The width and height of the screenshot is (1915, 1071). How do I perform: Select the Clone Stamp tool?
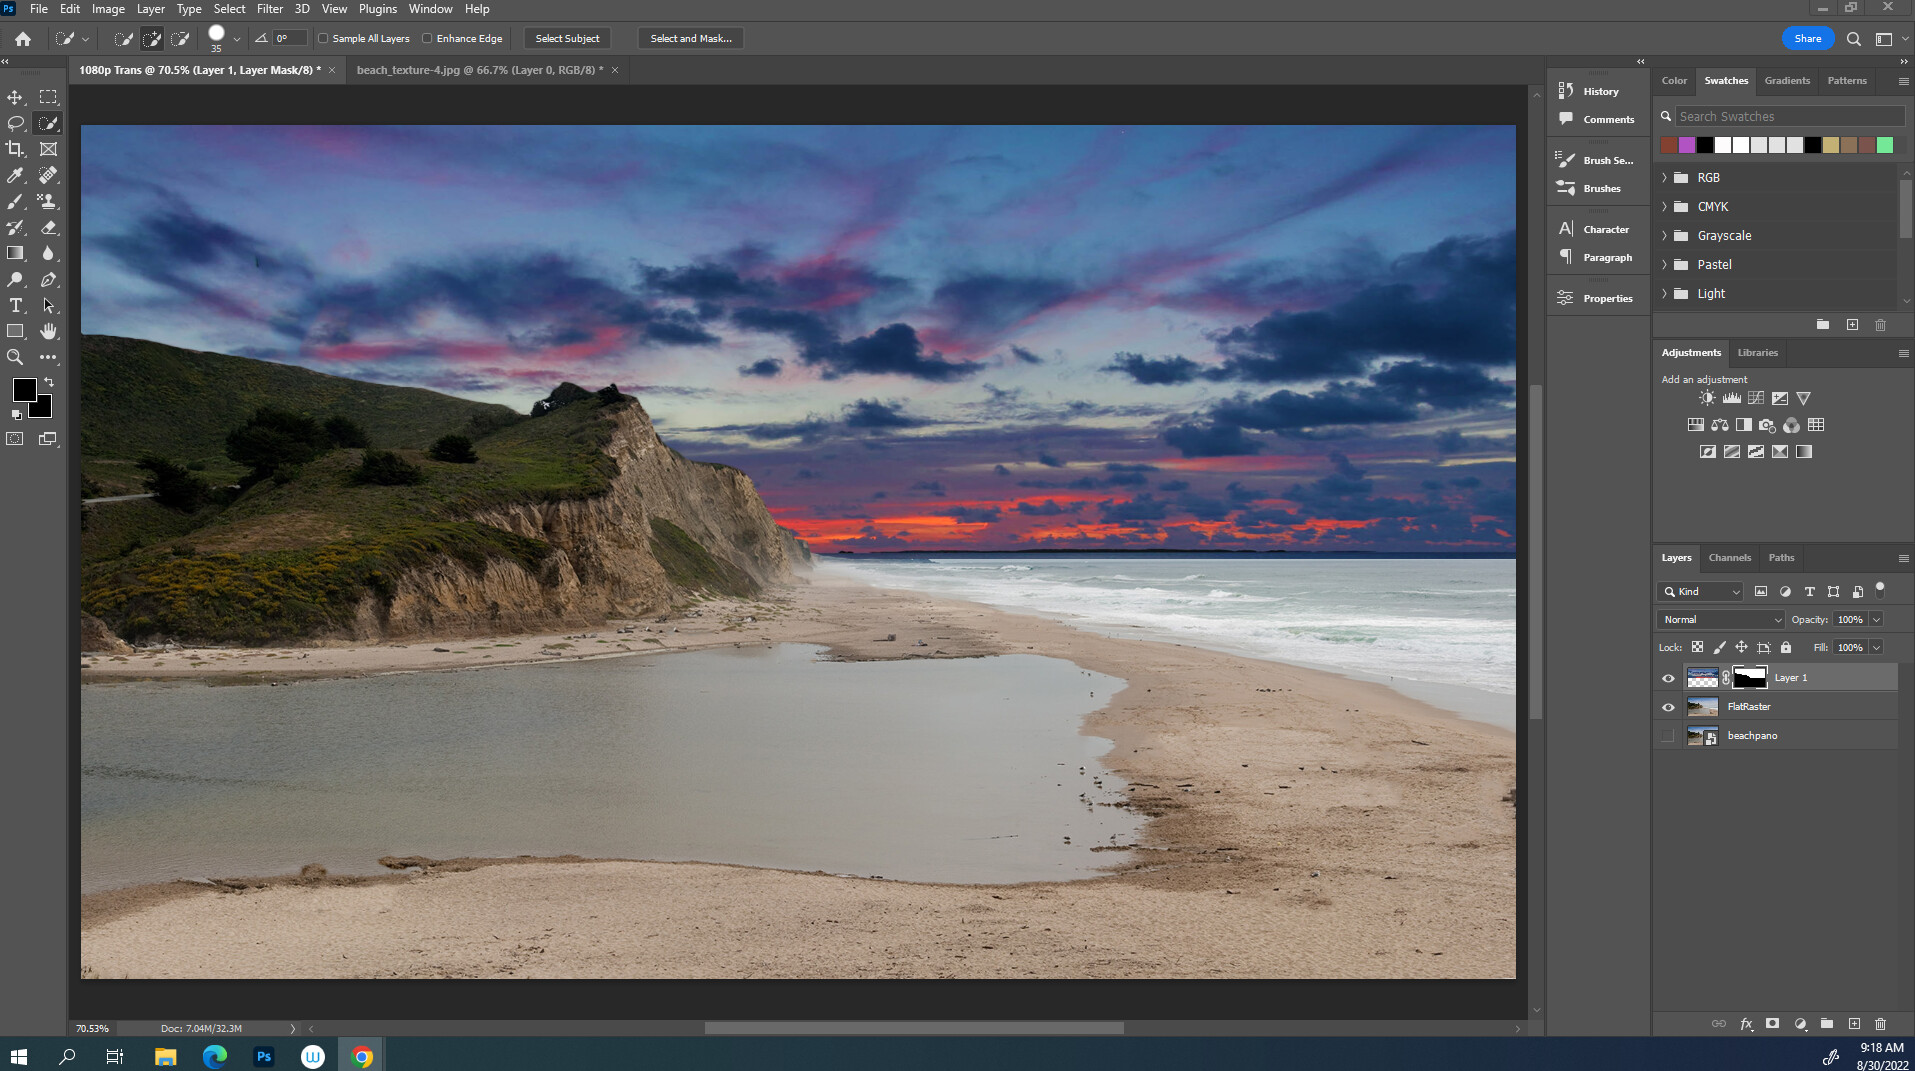coord(46,201)
